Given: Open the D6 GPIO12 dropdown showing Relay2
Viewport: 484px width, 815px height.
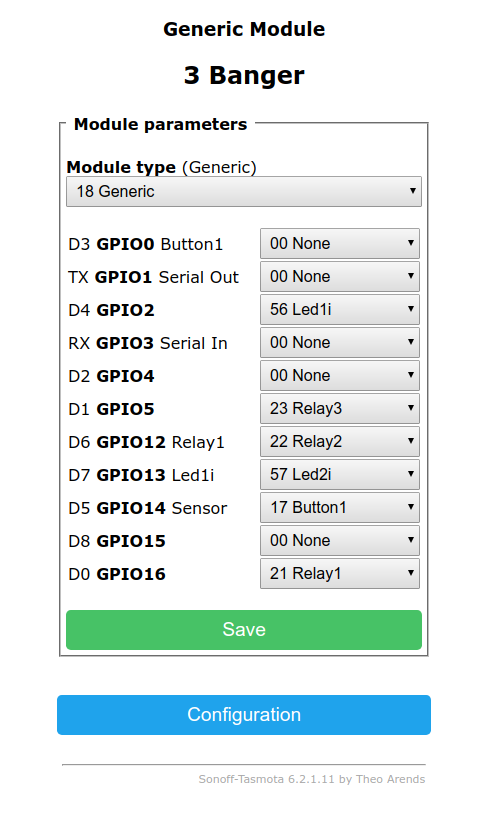Looking at the screenshot, I should pyautogui.click(x=339, y=441).
